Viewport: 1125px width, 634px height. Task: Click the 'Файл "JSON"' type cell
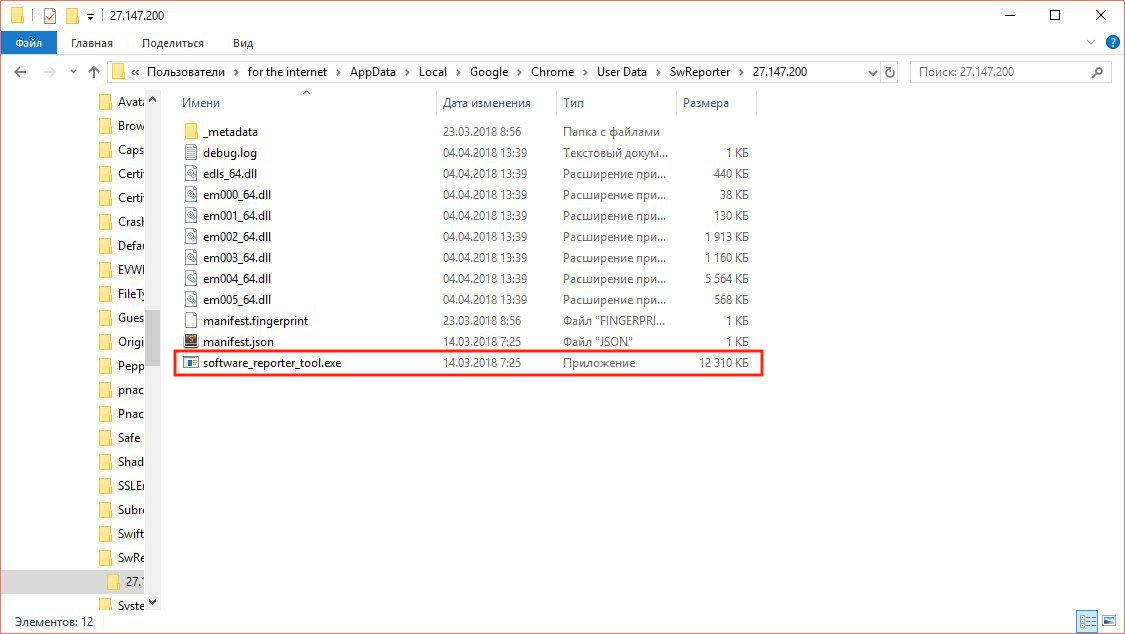coord(598,341)
